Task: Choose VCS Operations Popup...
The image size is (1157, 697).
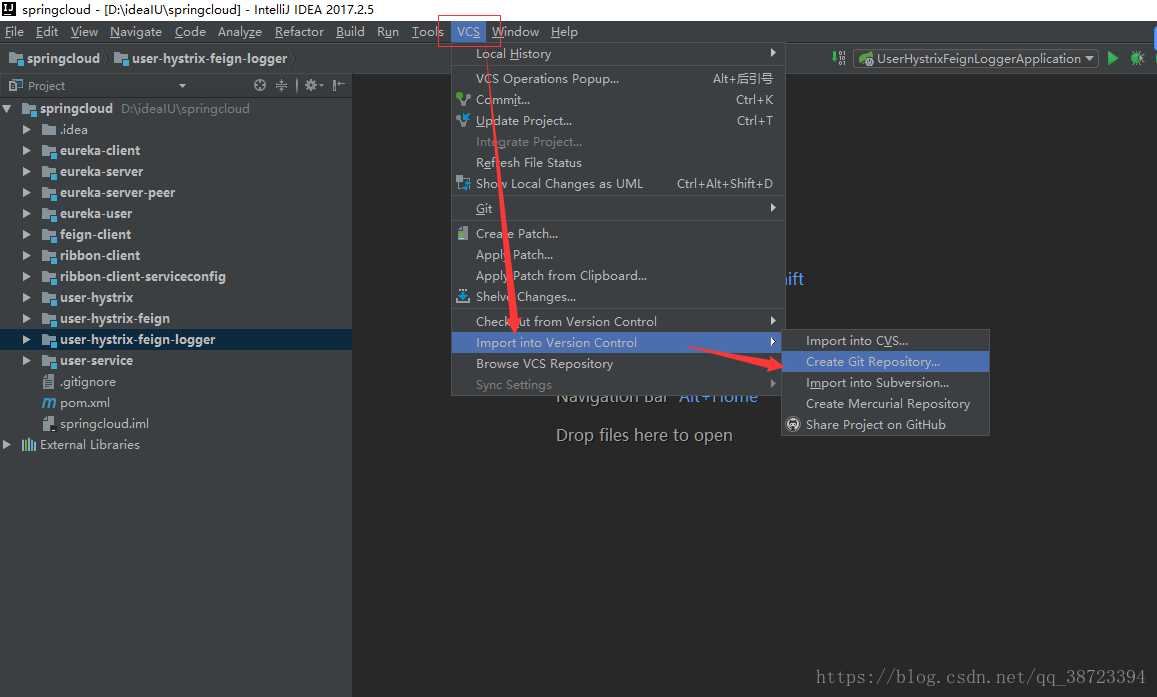Action: click(618, 78)
